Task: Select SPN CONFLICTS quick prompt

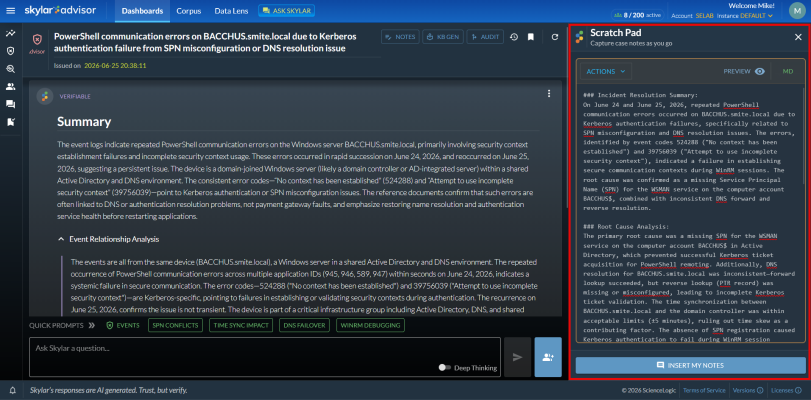Action: click(176, 325)
